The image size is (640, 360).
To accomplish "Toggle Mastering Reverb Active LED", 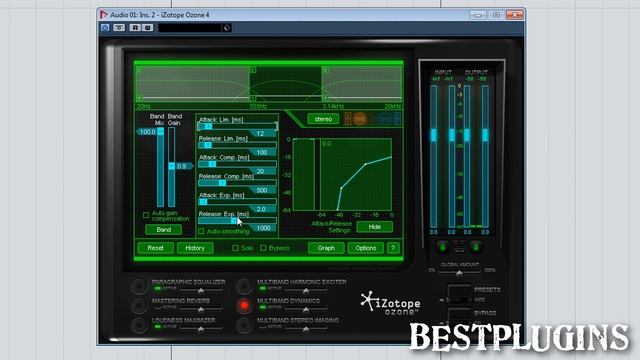I will tap(158, 307).
